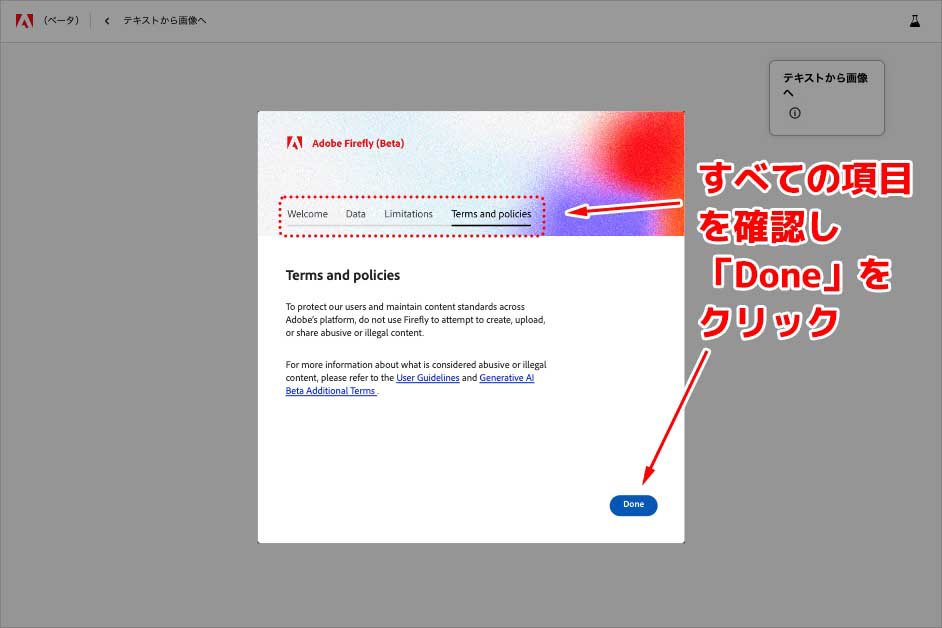Click the Terms and policies tab
The image size is (942, 628).
tap(491, 214)
